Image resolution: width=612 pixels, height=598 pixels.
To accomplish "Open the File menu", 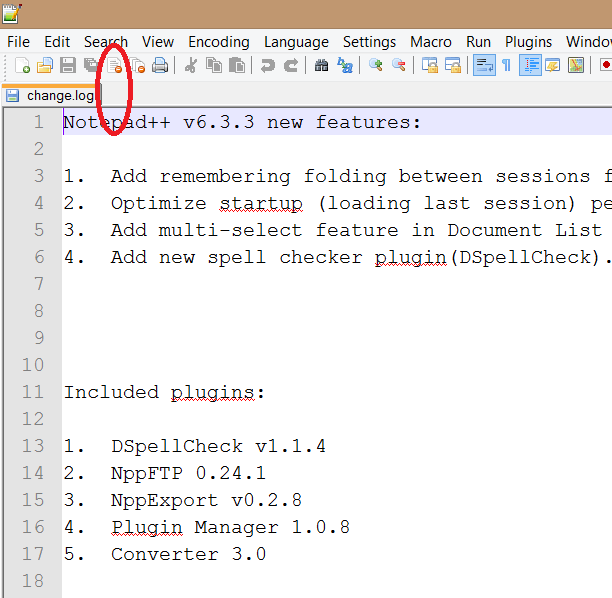I will [x=18, y=42].
